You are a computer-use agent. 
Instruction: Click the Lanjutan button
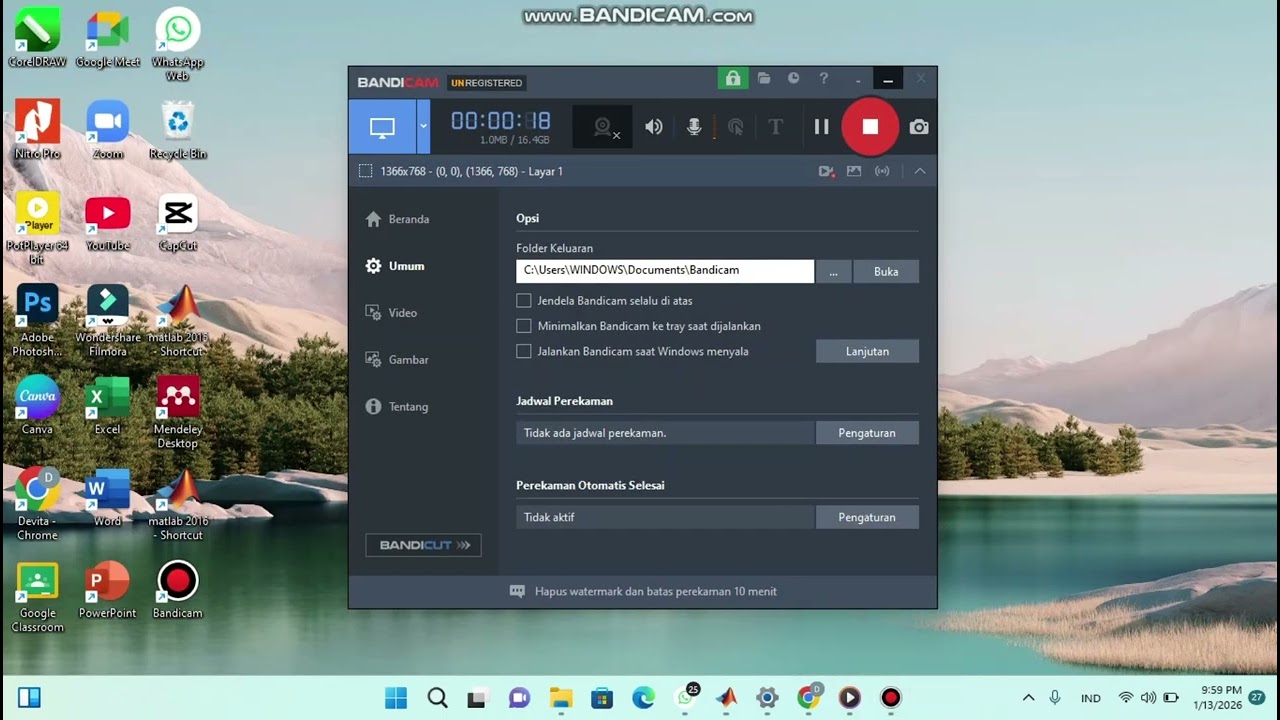pyautogui.click(x=867, y=351)
